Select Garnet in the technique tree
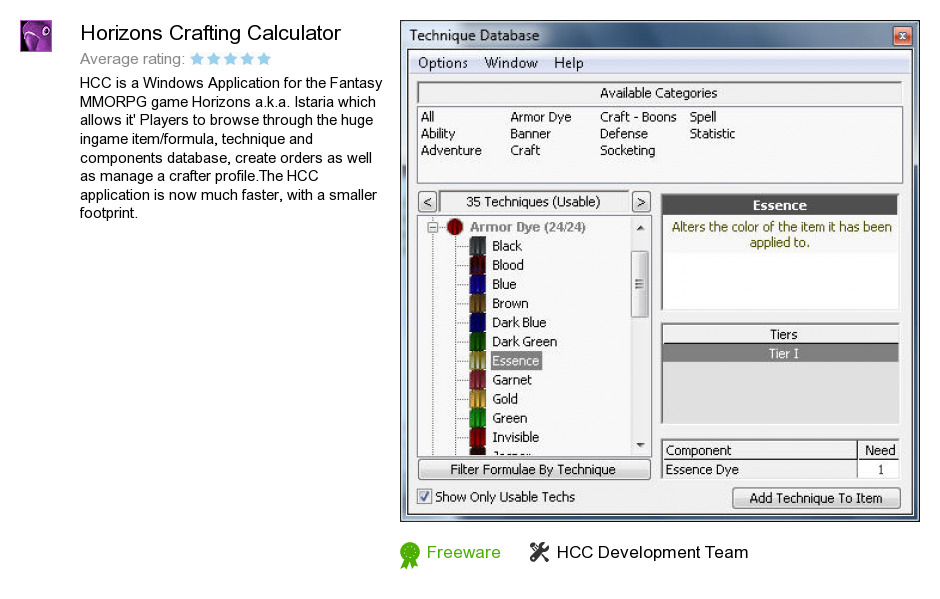This screenshot has width=940, height=599. (x=512, y=380)
